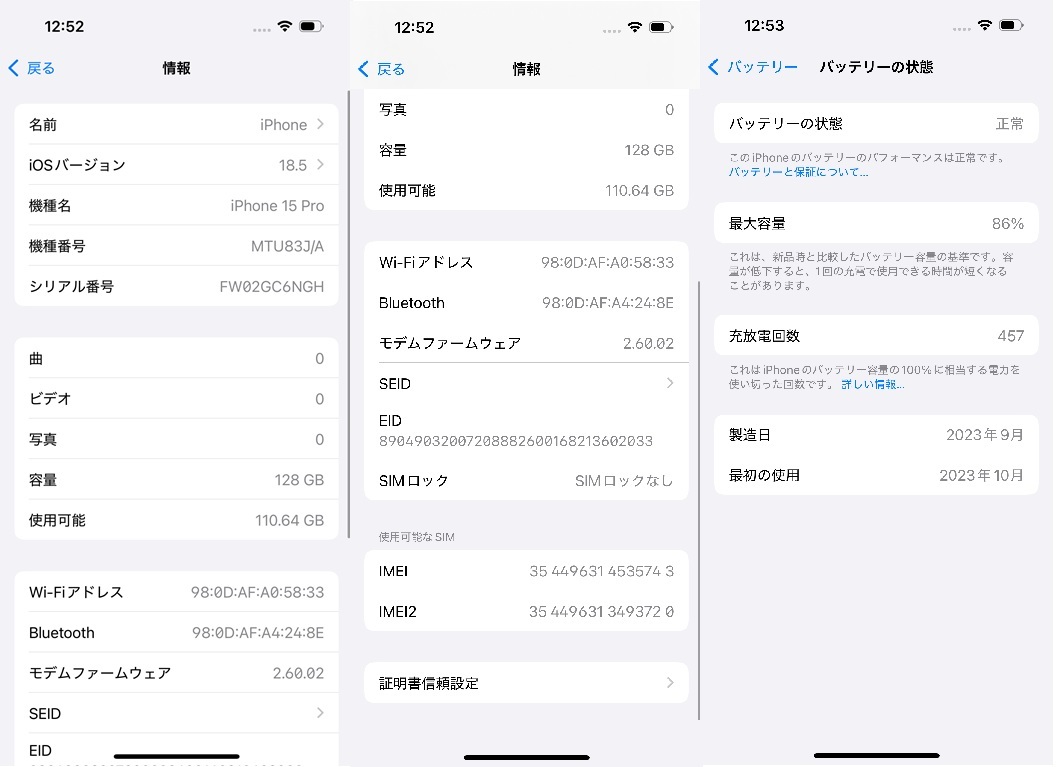The width and height of the screenshot is (1056, 767).
Task: Select the SIMロックなし status
Action: [624, 481]
